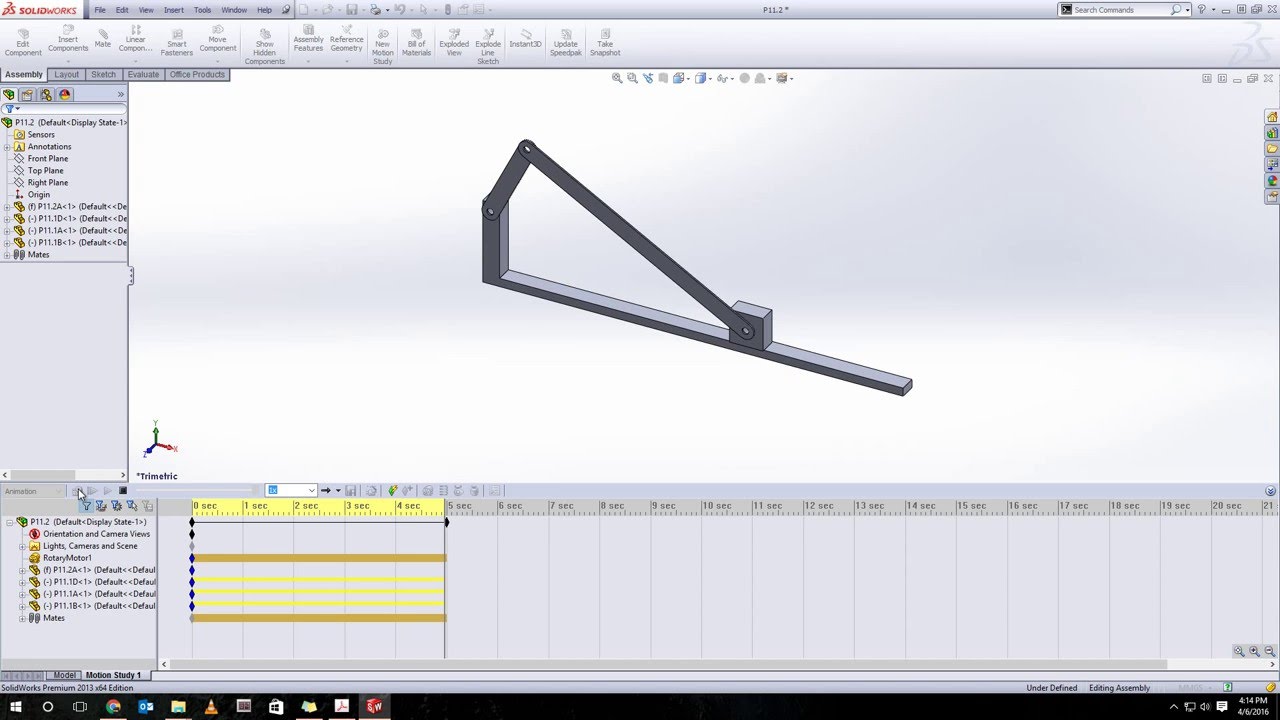Image resolution: width=1280 pixels, height=720 pixels.
Task: Open the Tools menu
Action: [x=202, y=10]
